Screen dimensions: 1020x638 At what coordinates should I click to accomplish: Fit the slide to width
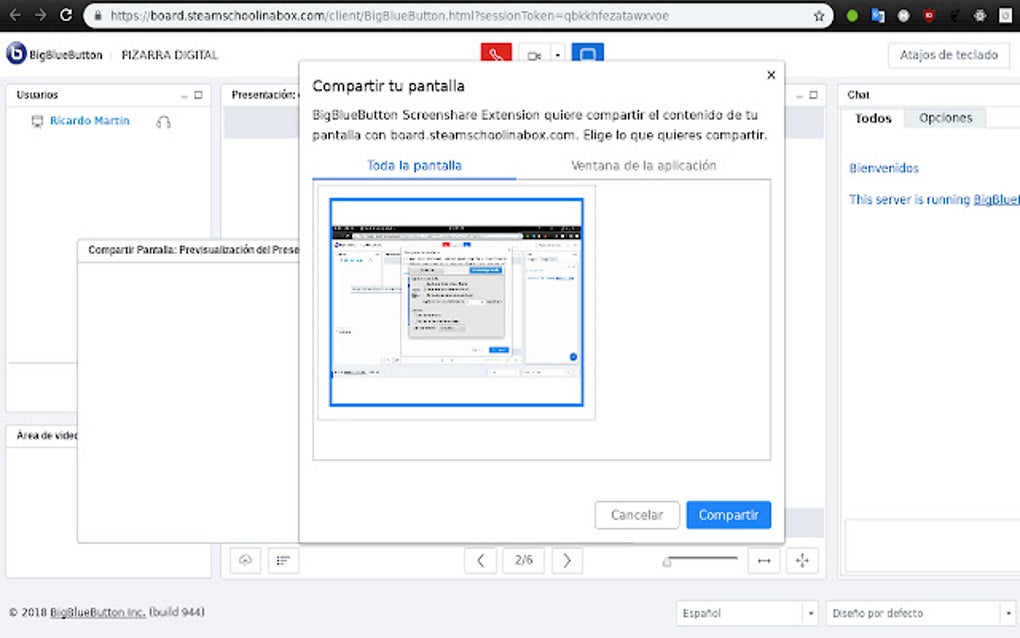point(764,560)
